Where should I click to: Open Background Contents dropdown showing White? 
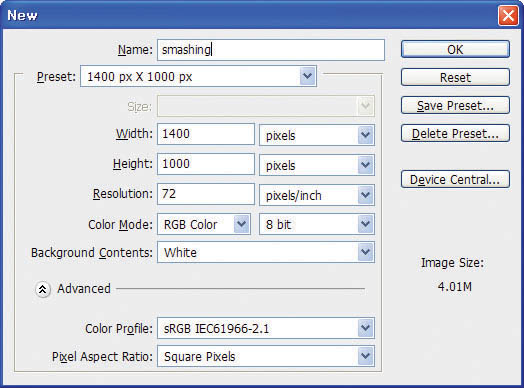(266, 252)
